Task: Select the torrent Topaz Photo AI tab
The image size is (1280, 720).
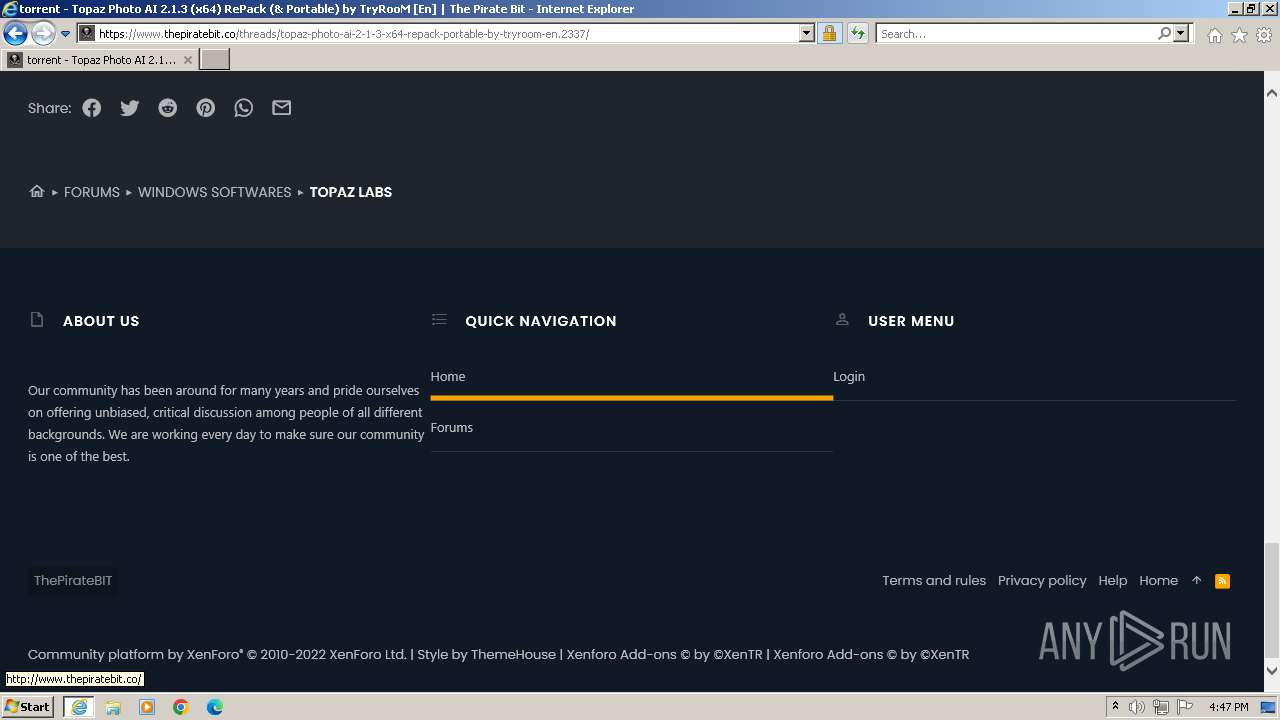Action: pos(100,60)
